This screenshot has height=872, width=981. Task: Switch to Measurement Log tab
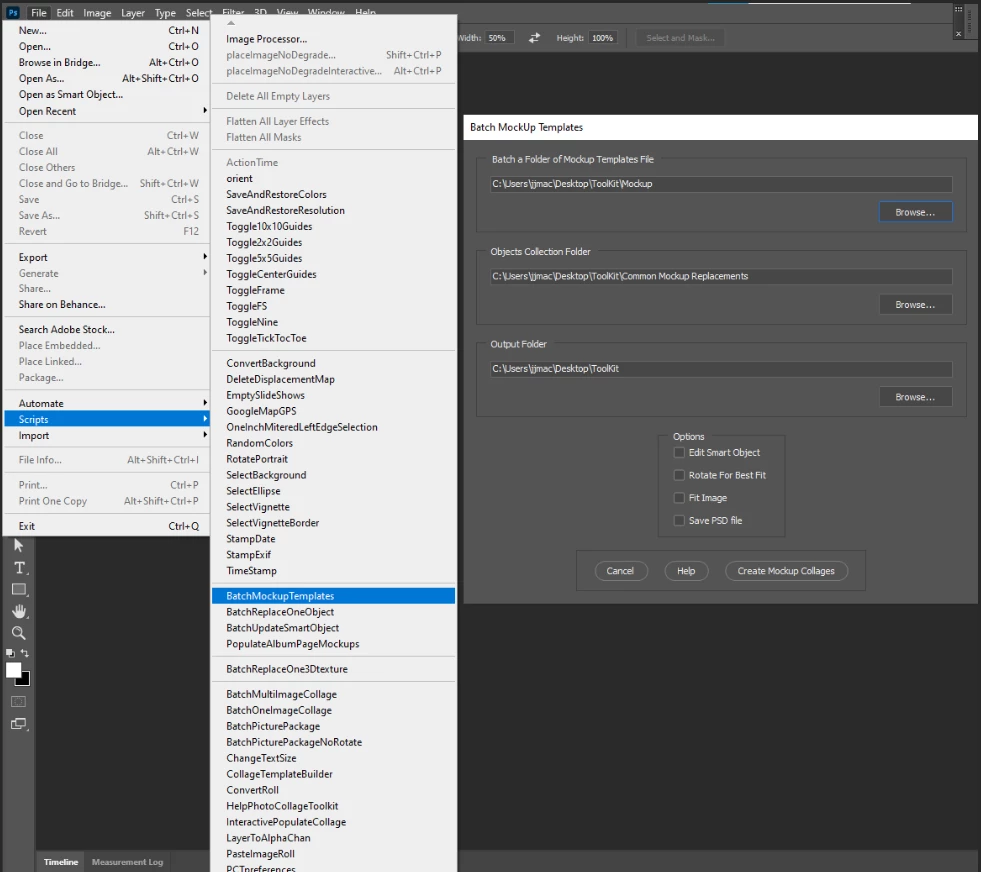pos(128,862)
